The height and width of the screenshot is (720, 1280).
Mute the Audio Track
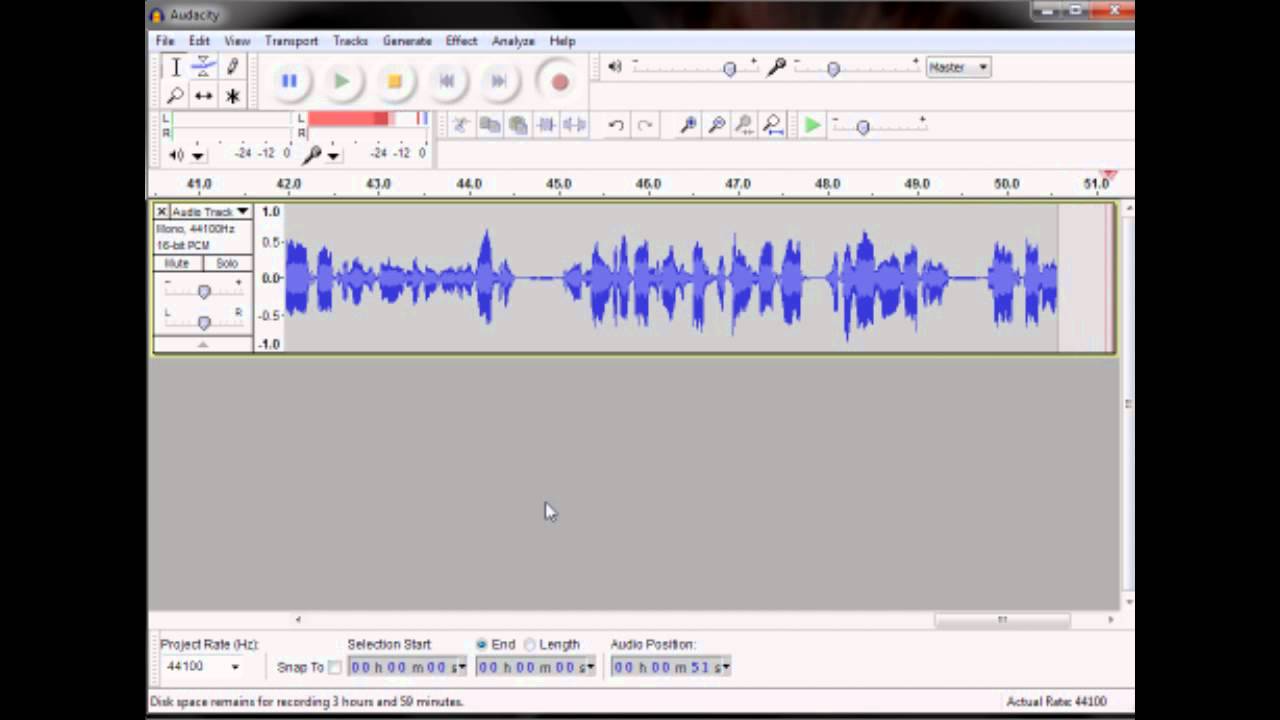tap(177, 263)
